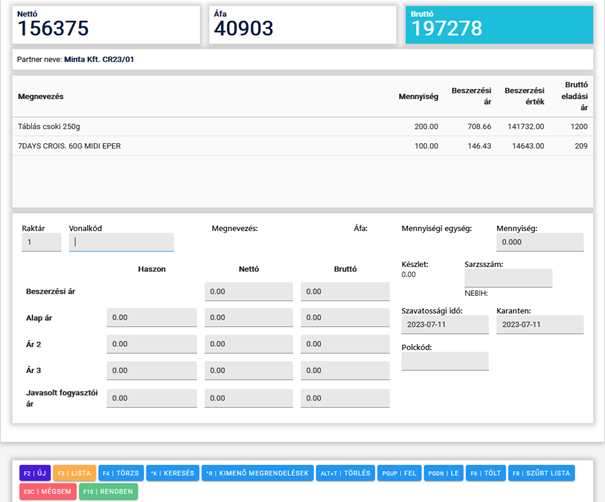Click the F6 TÖLT button
The image size is (605, 502).
(x=485, y=473)
